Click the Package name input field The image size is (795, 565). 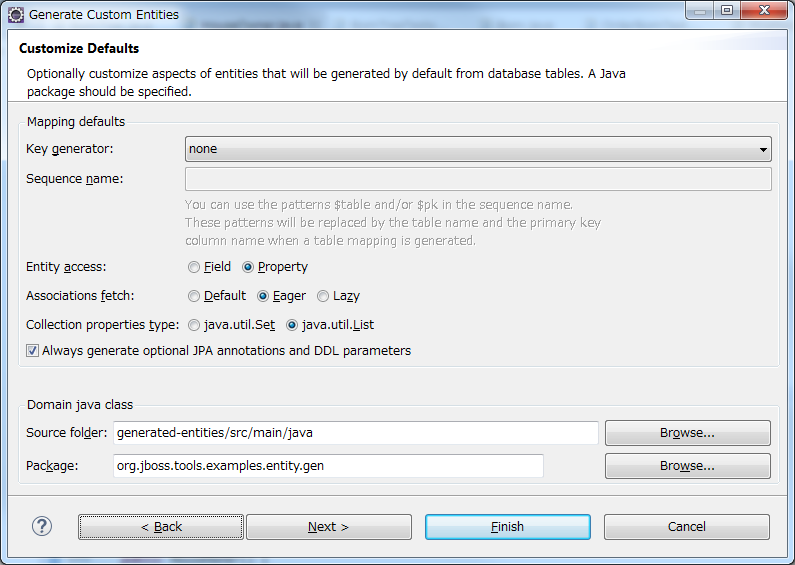328,466
